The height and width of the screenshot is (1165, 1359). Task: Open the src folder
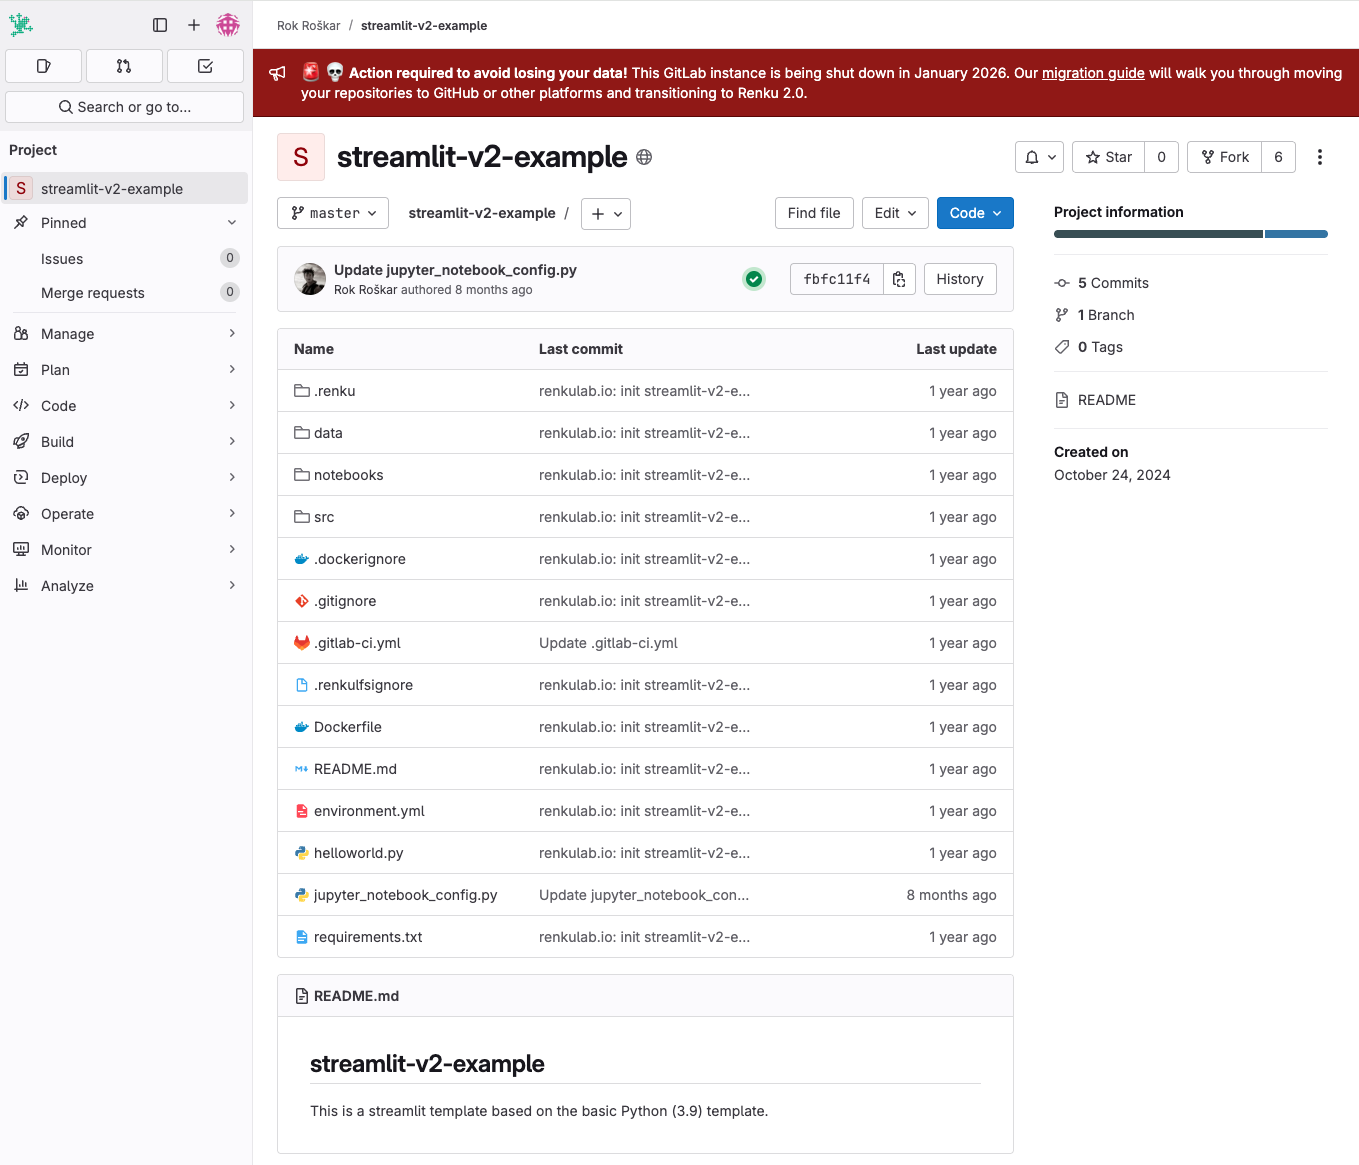click(x=324, y=517)
